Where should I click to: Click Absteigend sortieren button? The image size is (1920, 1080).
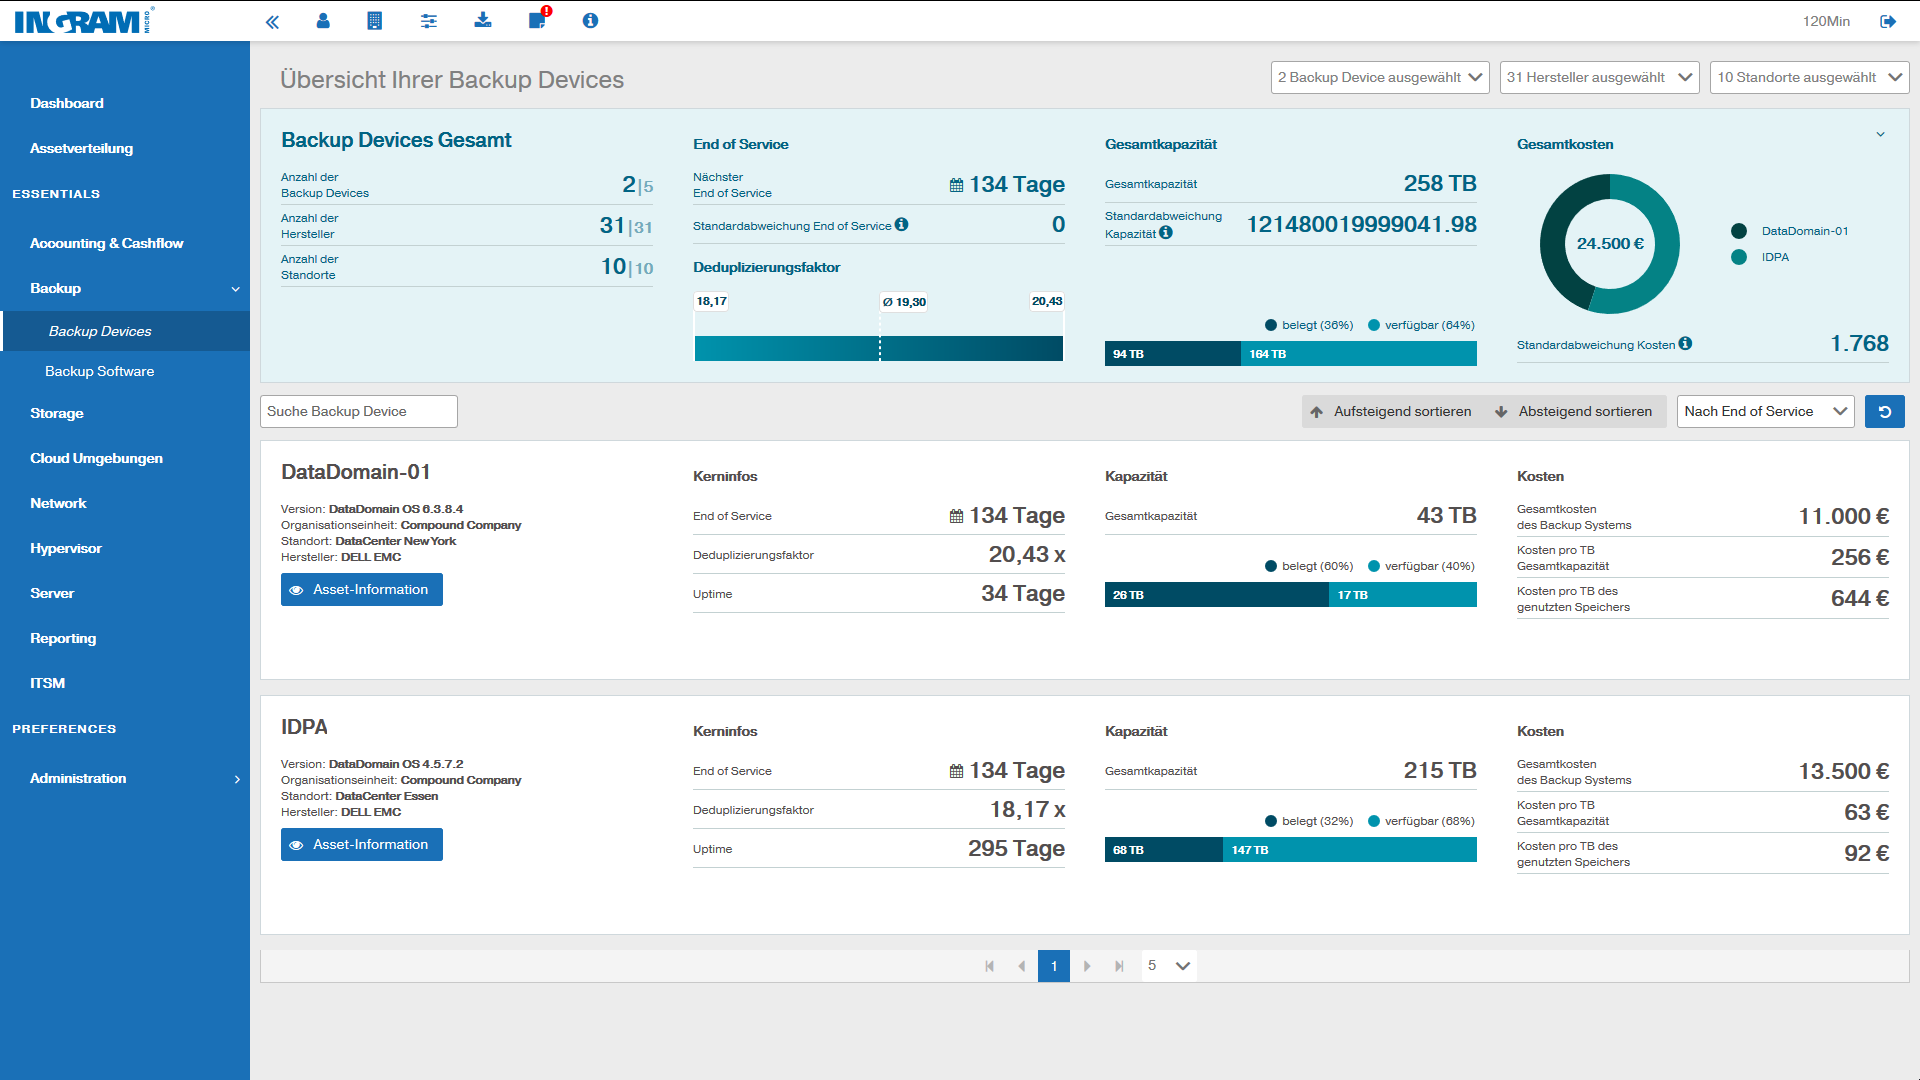coord(1574,412)
